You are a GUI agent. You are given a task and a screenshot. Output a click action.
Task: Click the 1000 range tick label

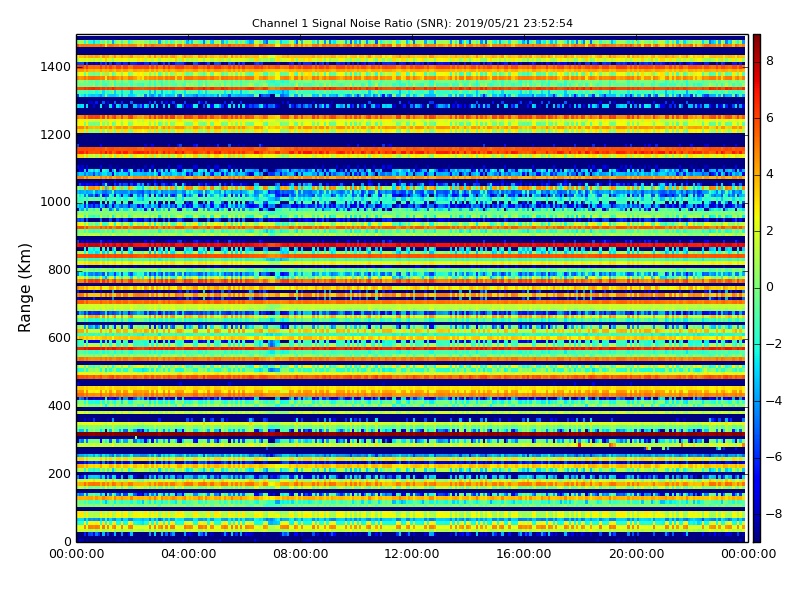(x=56, y=202)
